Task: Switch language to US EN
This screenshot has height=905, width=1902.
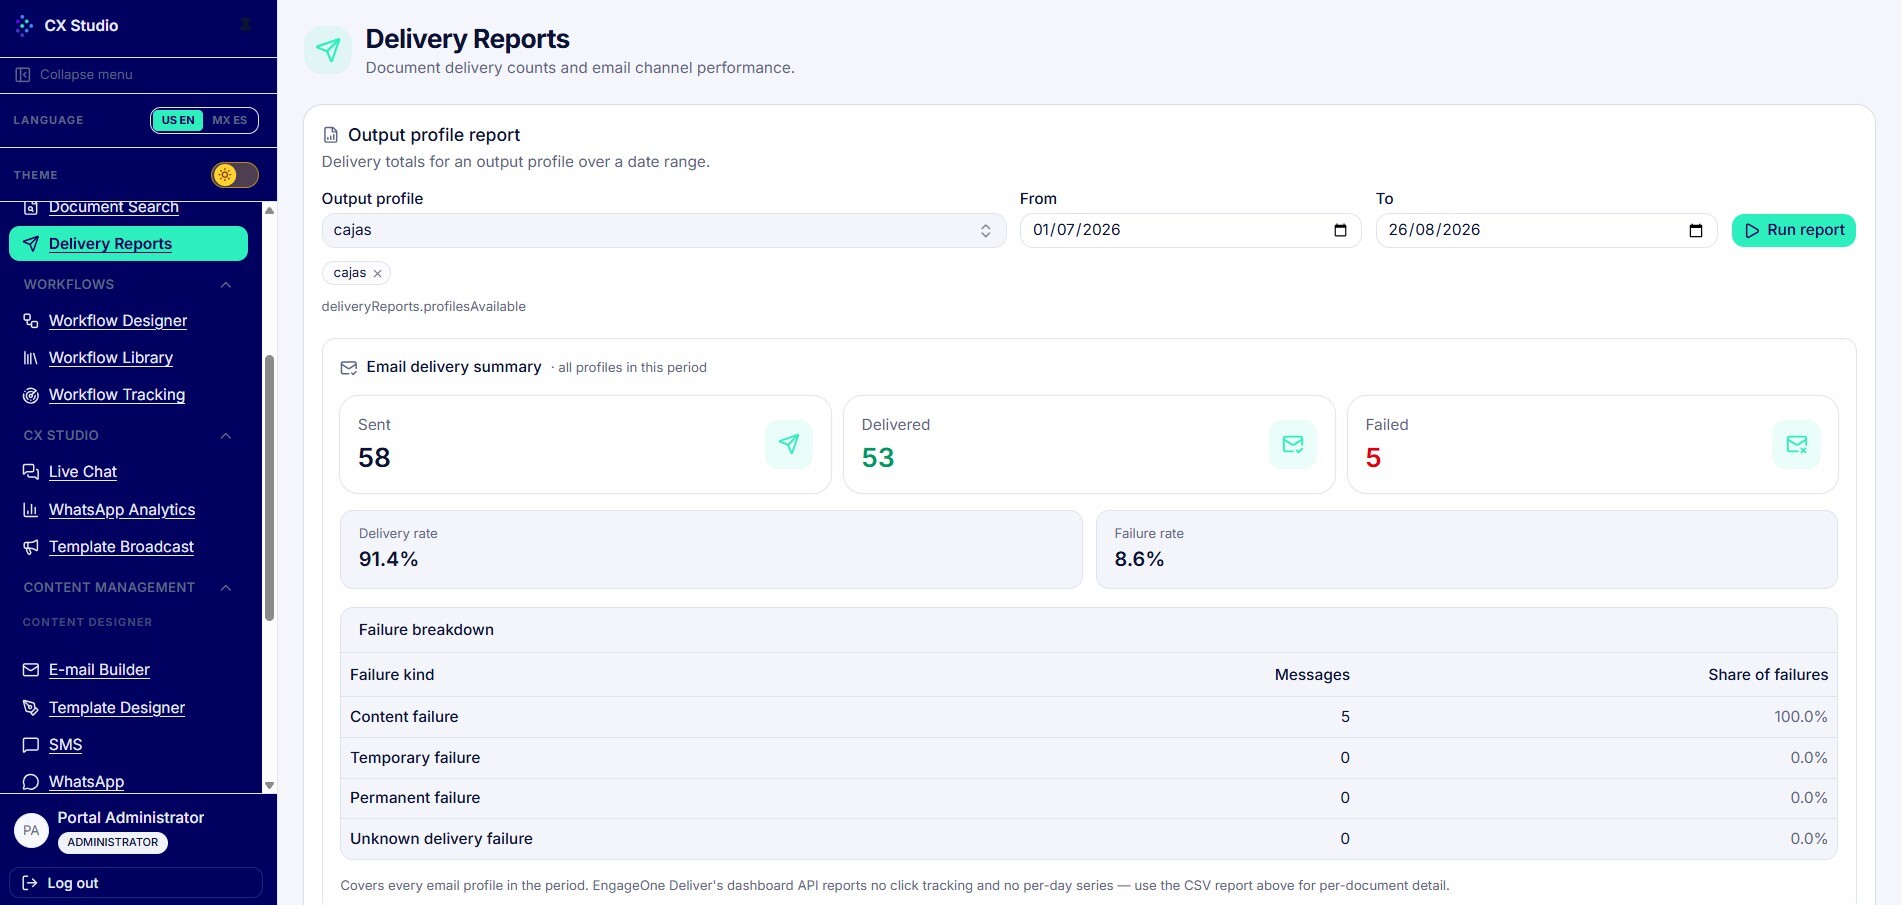Action: pos(178,120)
